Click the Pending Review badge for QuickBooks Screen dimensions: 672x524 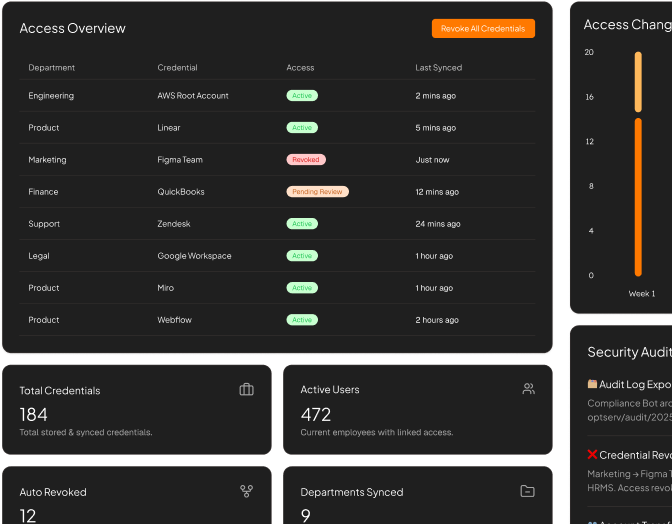(317, 192)
